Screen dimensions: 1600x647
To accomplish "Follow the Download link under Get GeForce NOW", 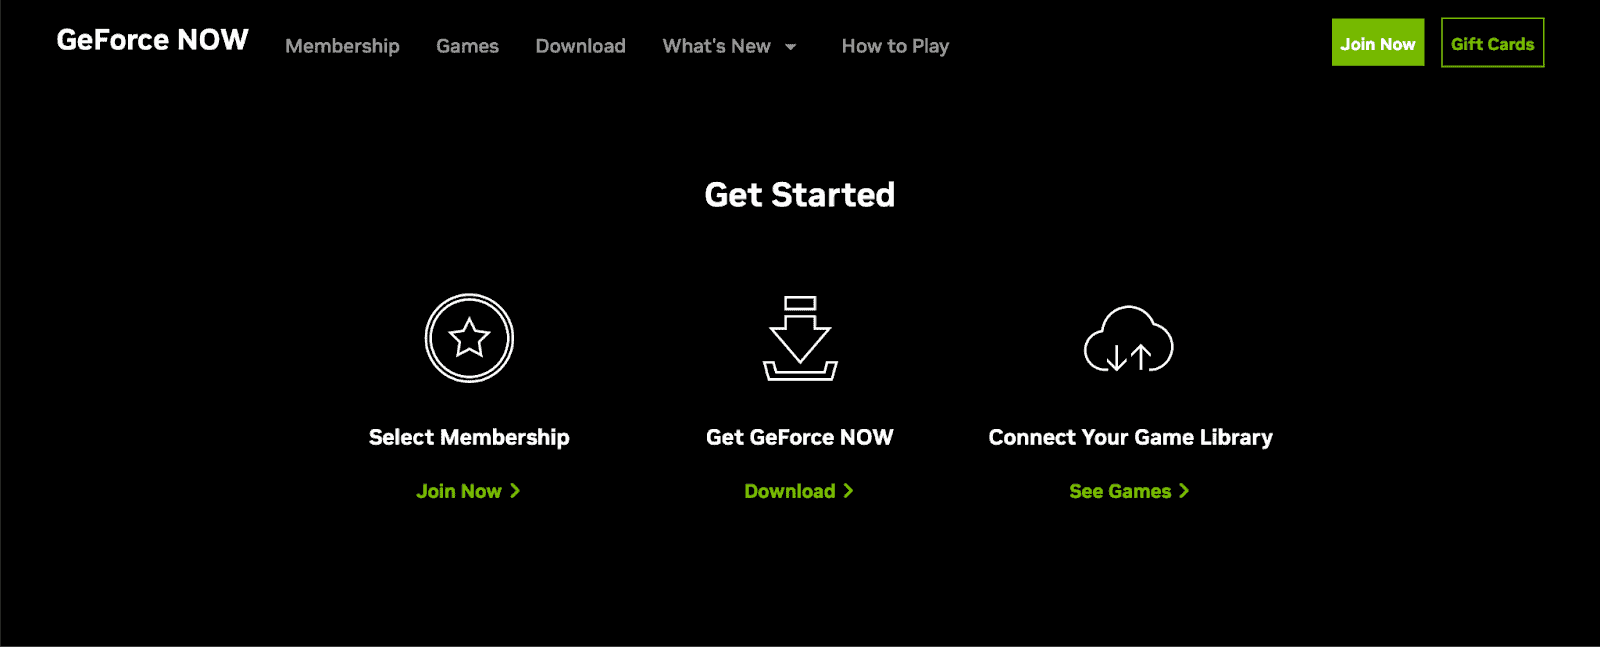I will coord(790,491).
